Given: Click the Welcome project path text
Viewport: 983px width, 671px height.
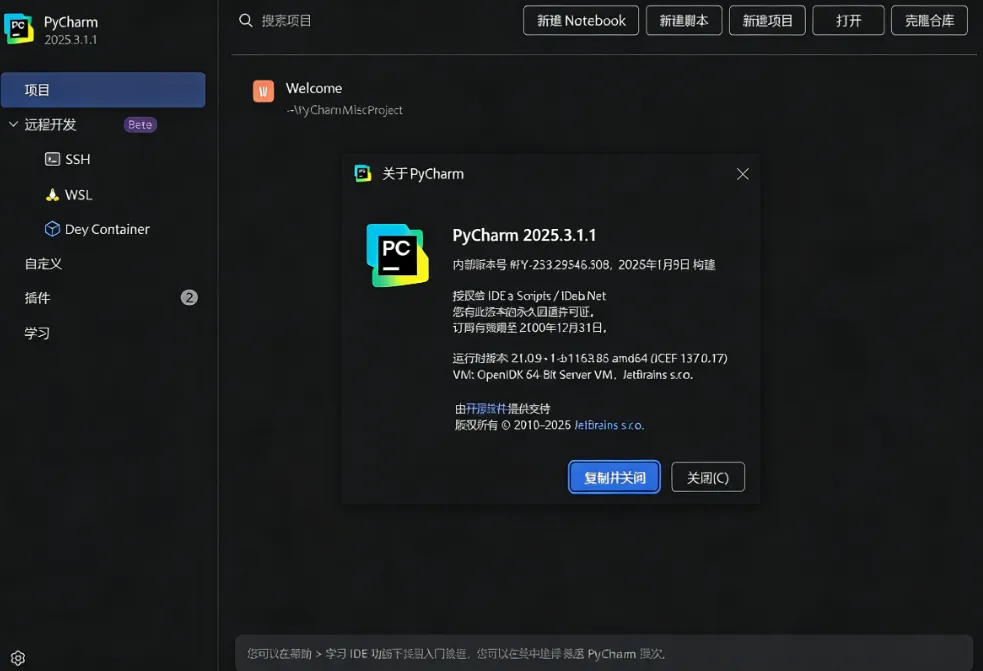Looking at the screenshot, I should click(x=344, y=110).
